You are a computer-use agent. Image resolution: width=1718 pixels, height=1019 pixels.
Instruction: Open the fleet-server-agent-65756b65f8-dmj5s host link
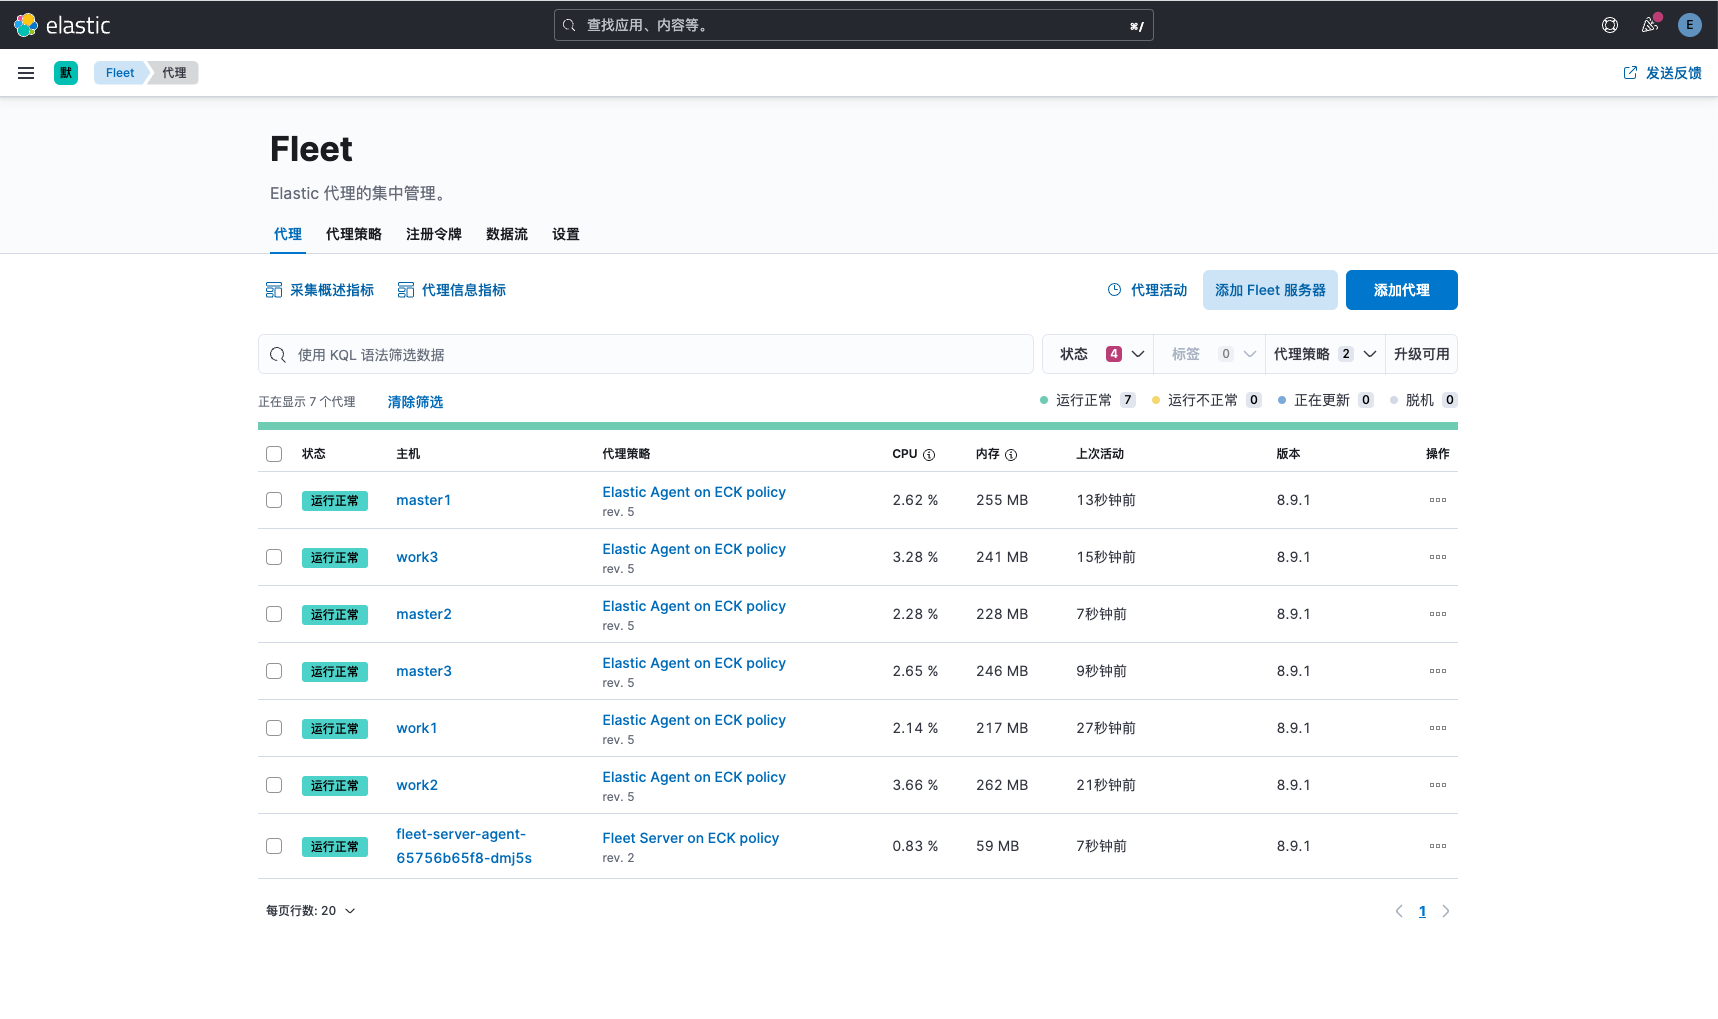pos(464,846)
